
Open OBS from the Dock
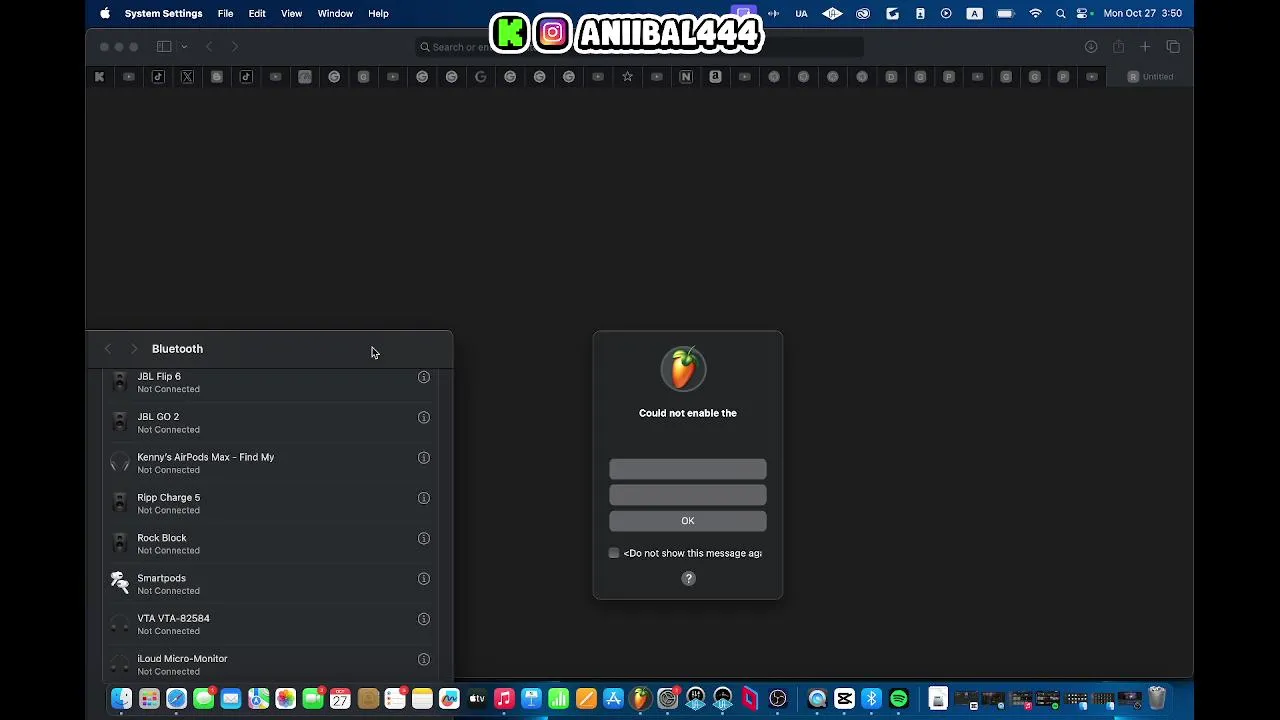pyautogui.click(x=778, y=699)
